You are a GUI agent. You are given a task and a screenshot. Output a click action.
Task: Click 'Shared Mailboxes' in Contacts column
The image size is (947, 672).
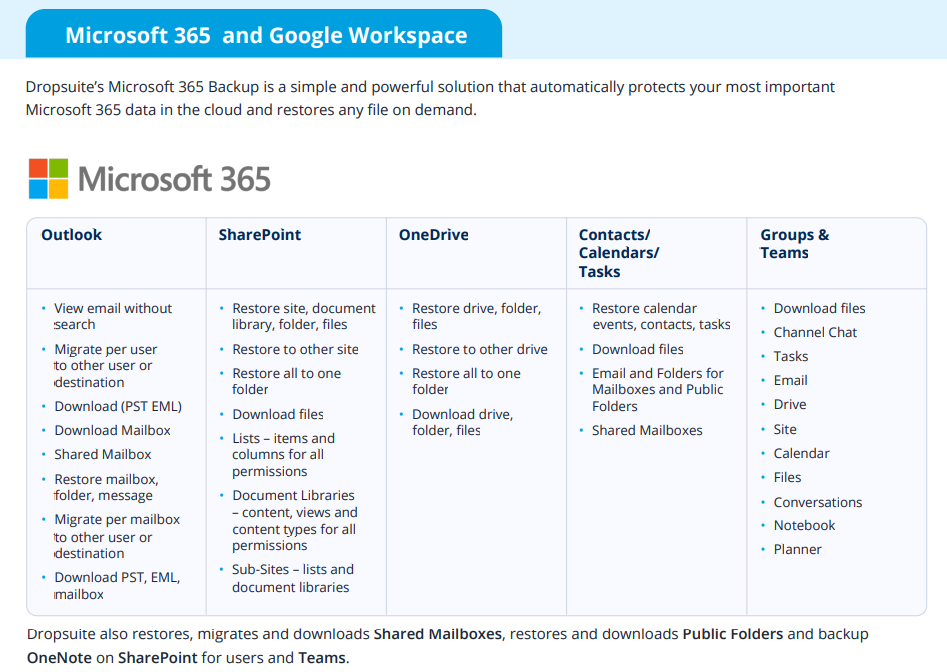coord(647,430)
